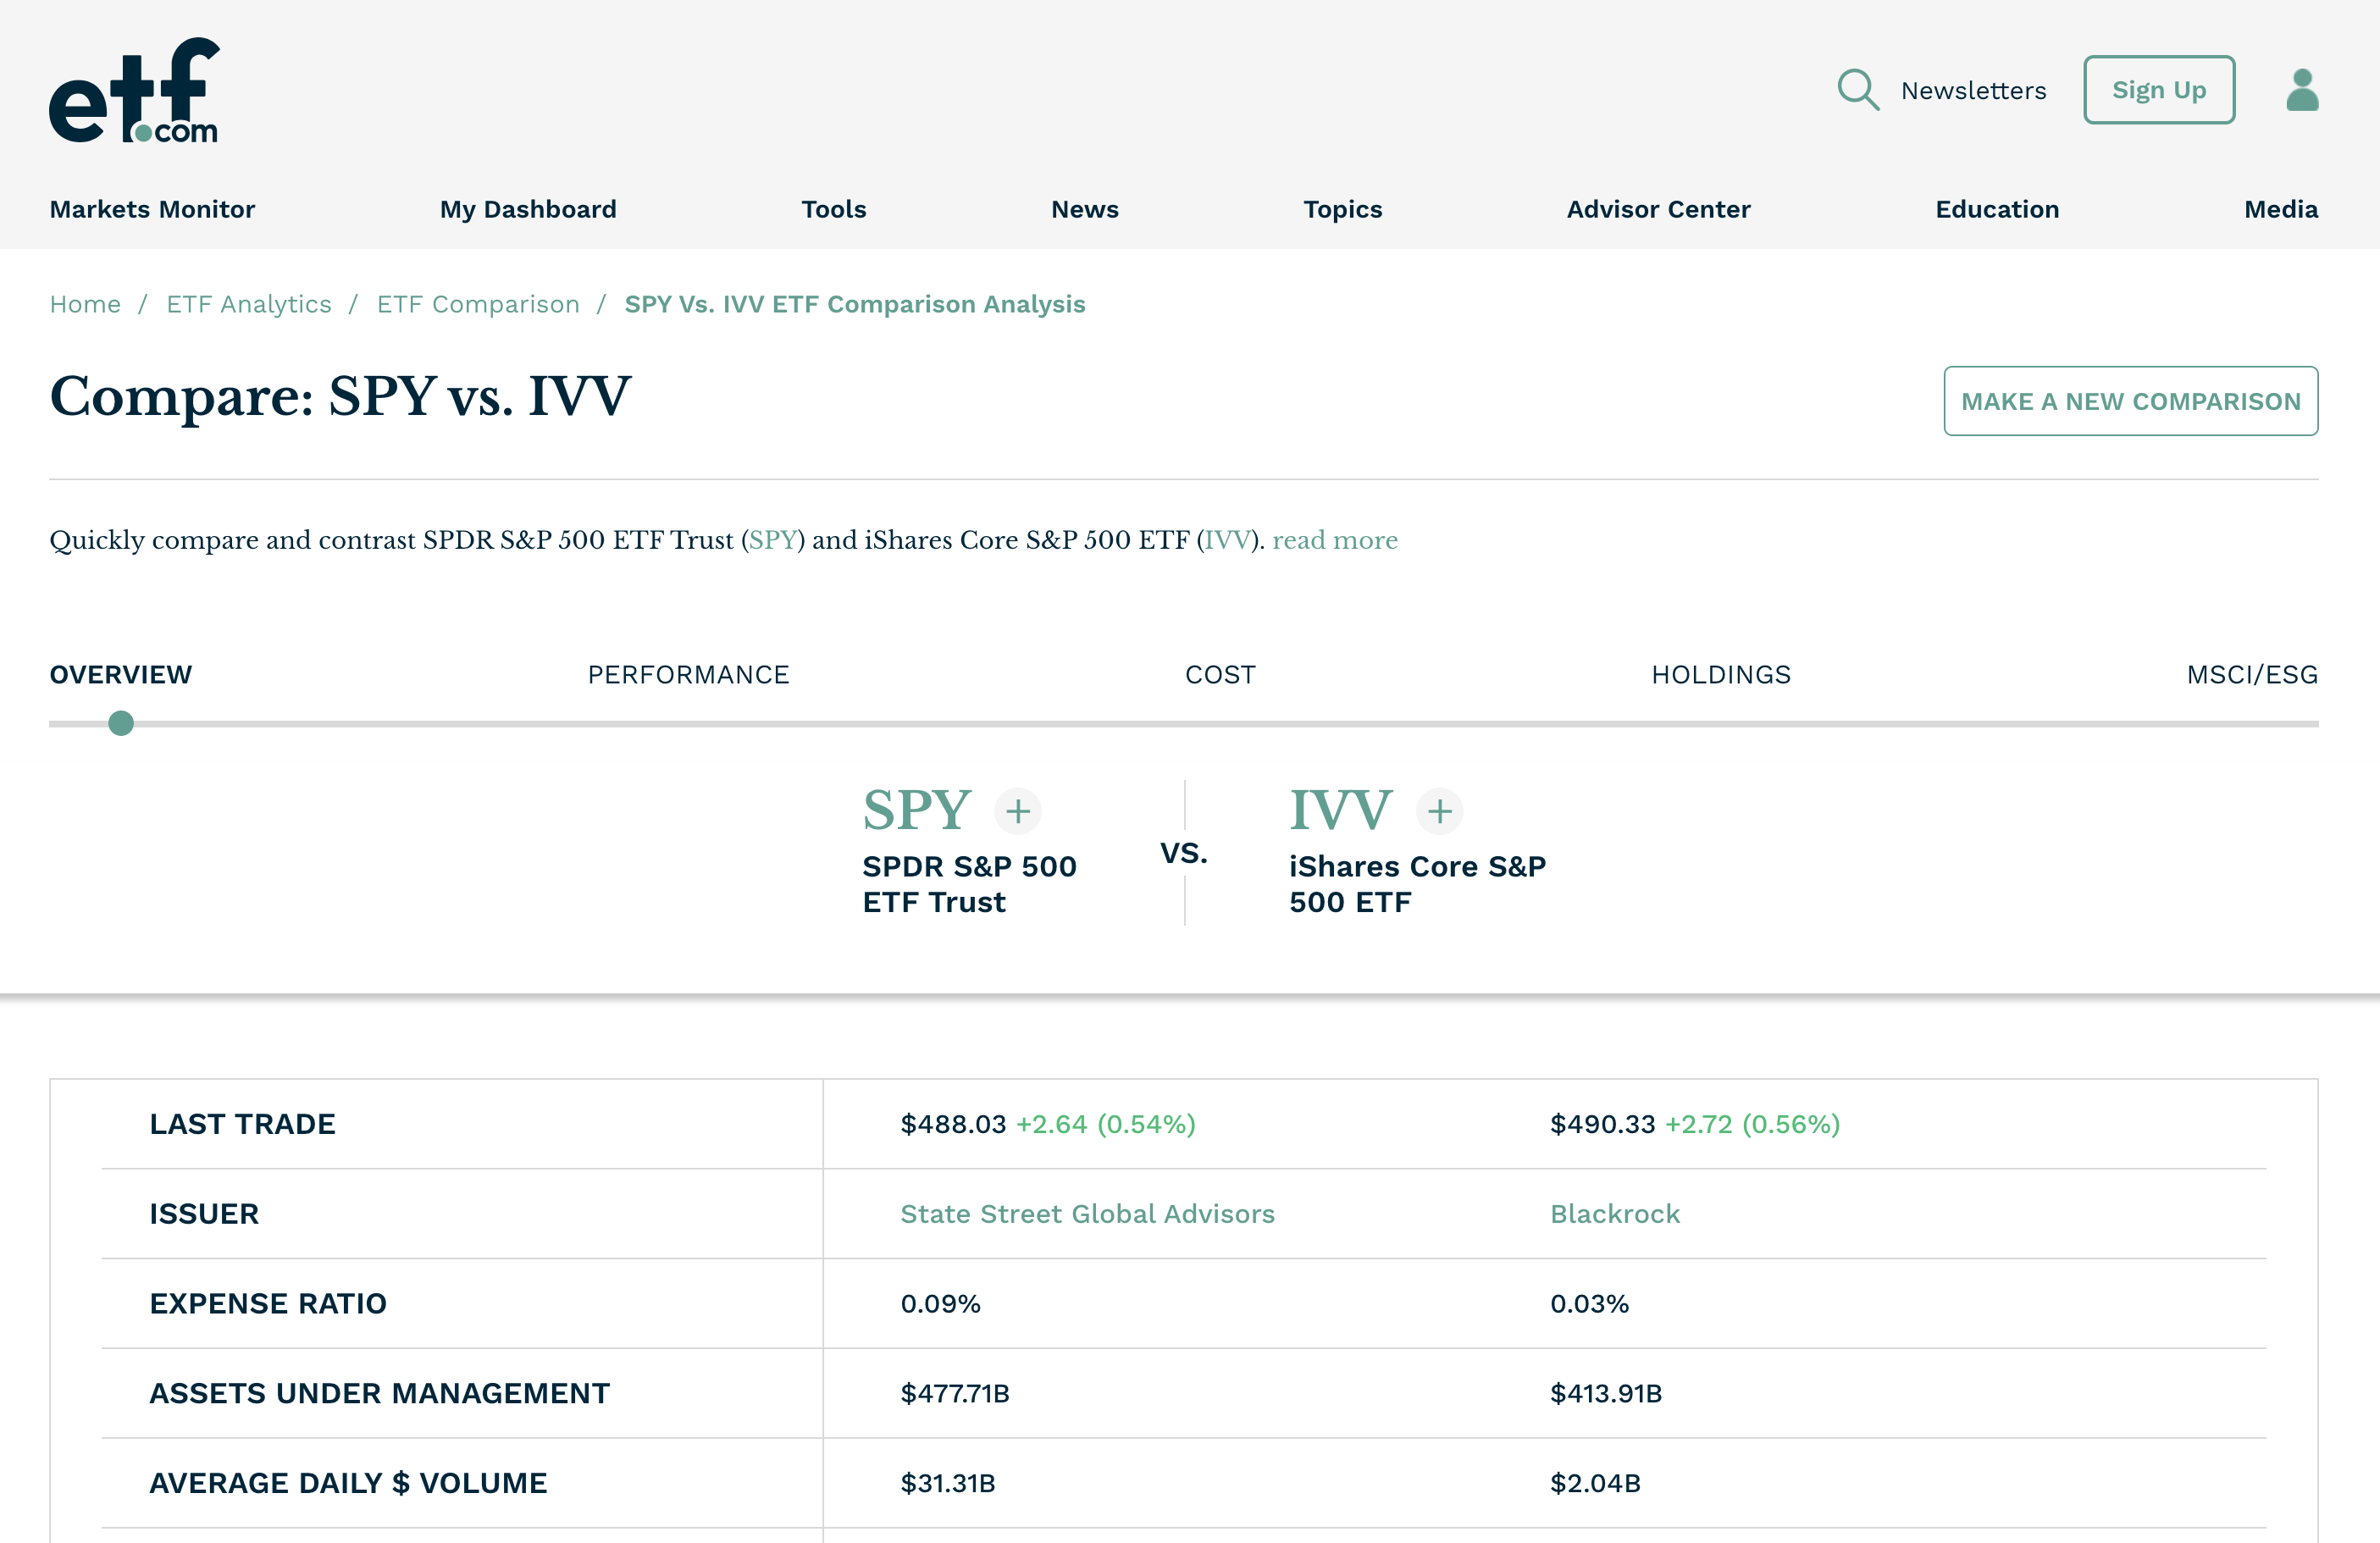The image size is (2380, 1543).
Task: Click Make a New Comparison button
Action: pos(2130,401)
